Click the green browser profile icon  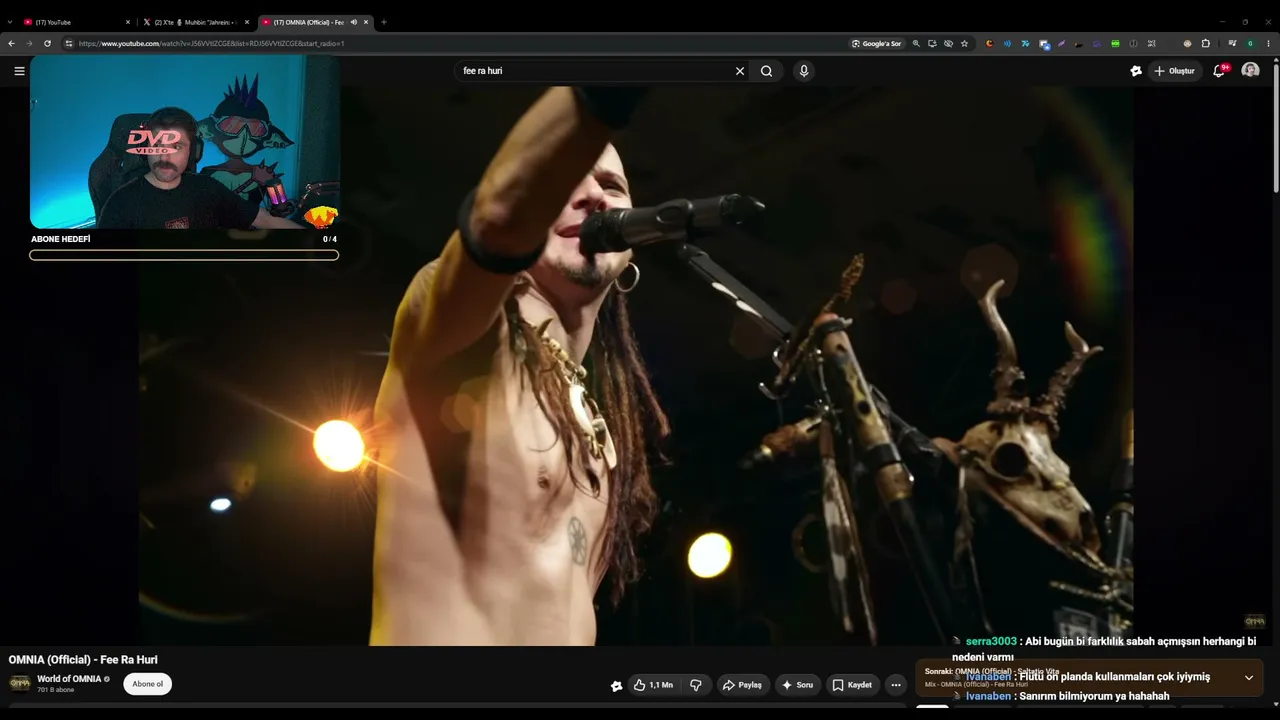tap(1250, 43)
